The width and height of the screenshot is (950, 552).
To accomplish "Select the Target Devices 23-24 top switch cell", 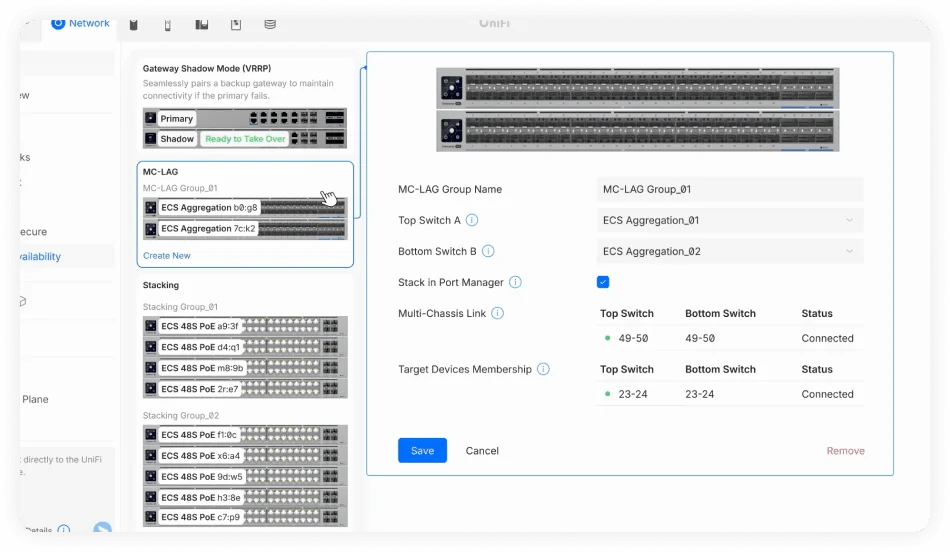I will (633, 394).
